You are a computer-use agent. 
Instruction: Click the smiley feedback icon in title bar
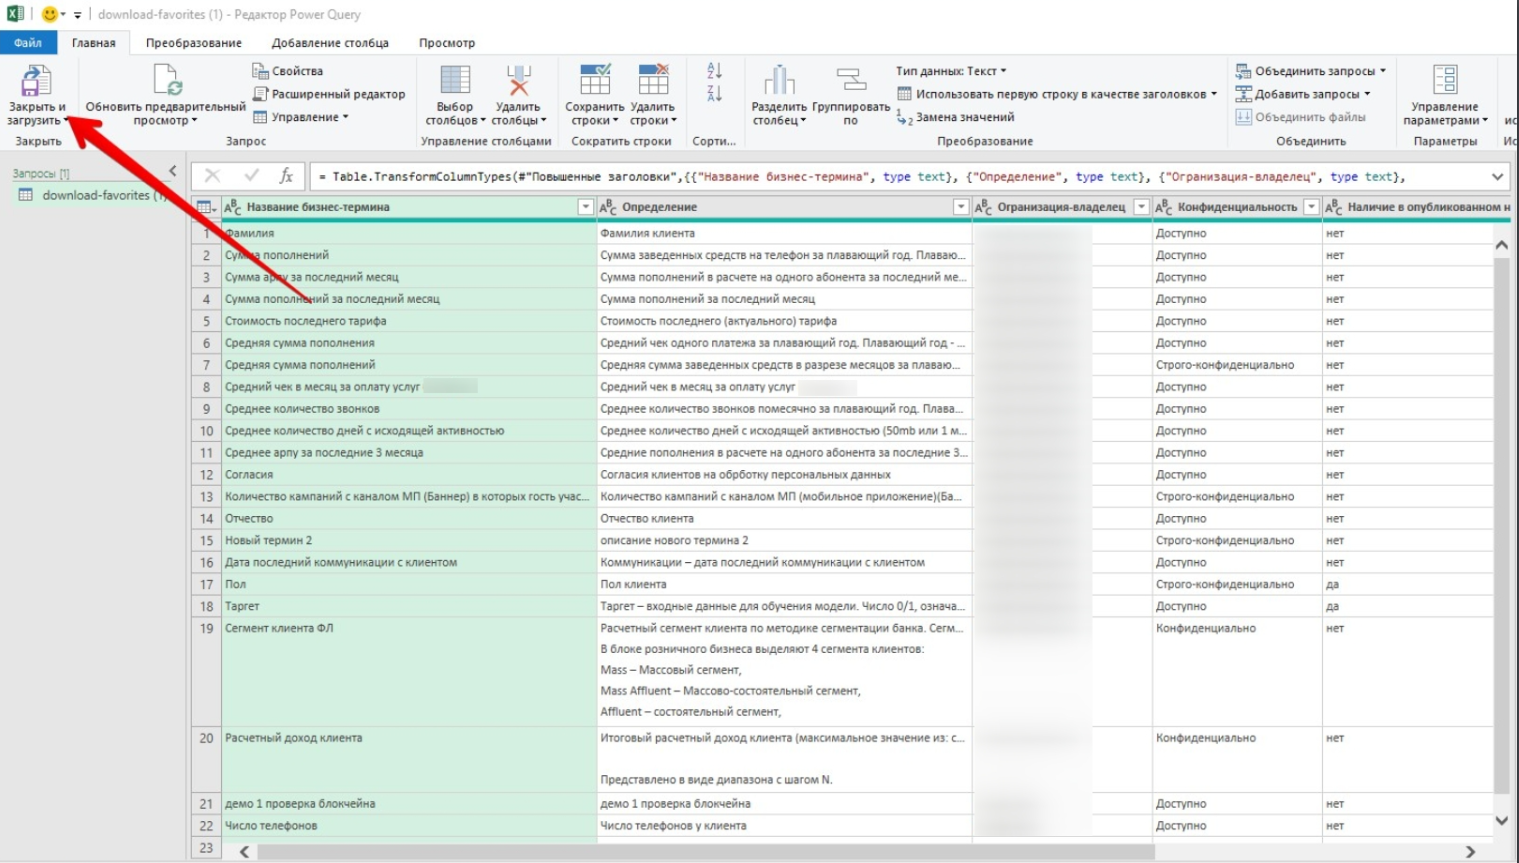[49, 14]
